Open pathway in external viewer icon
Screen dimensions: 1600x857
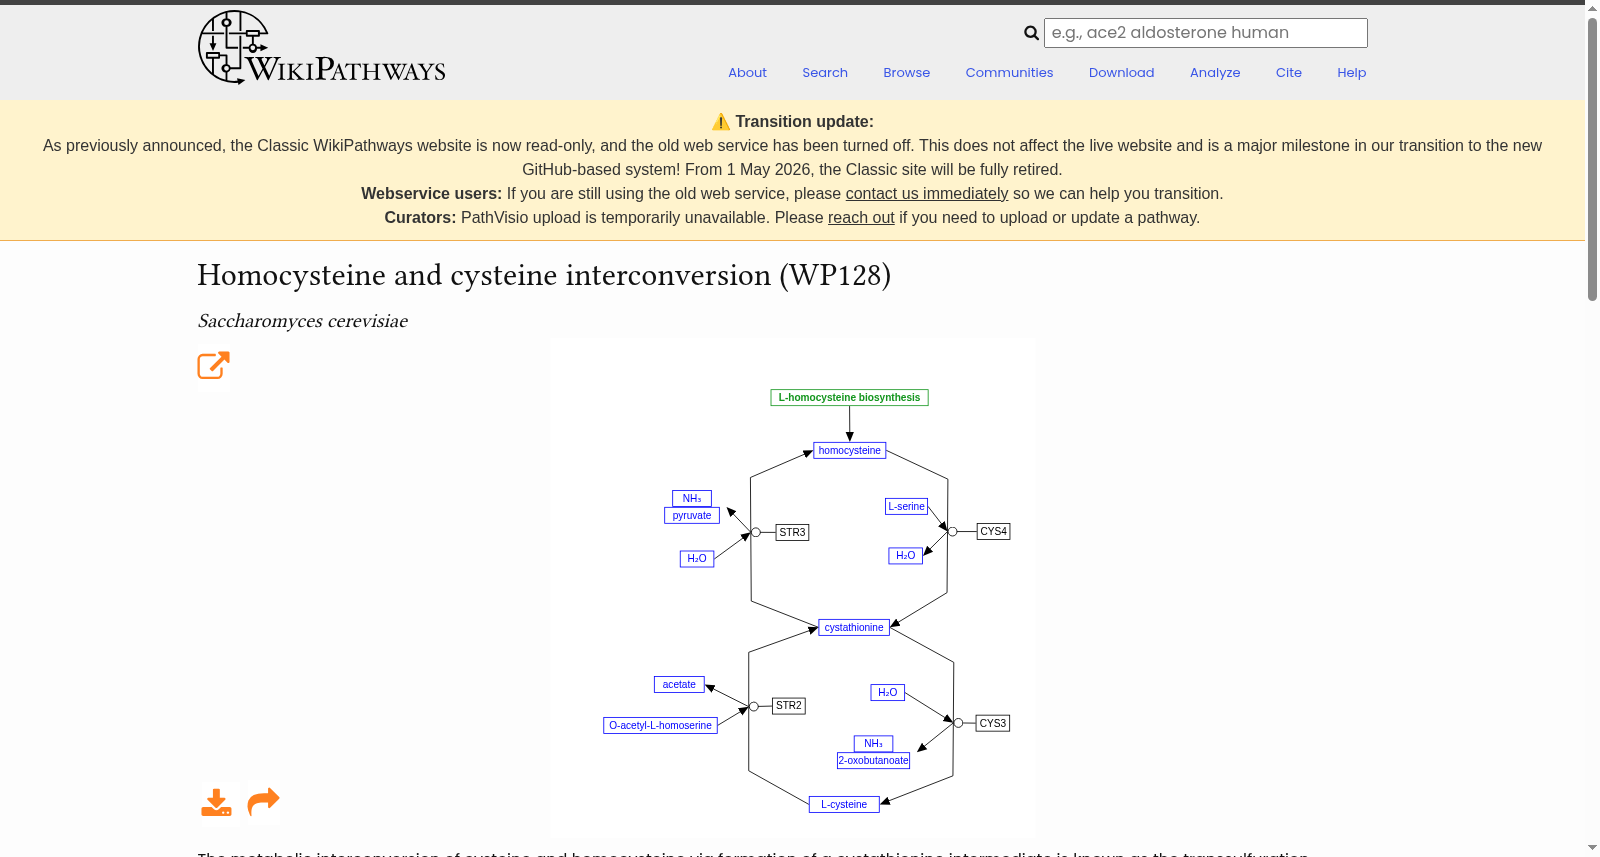point(214,365)
